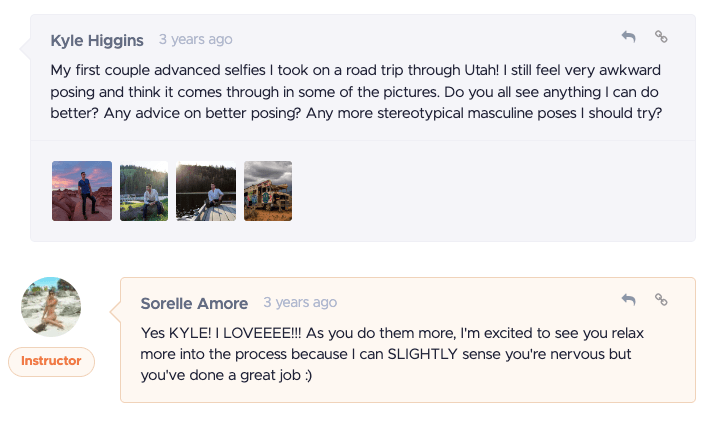Copy link icon on Kyle Higgins' comment

tap(661, 36)
